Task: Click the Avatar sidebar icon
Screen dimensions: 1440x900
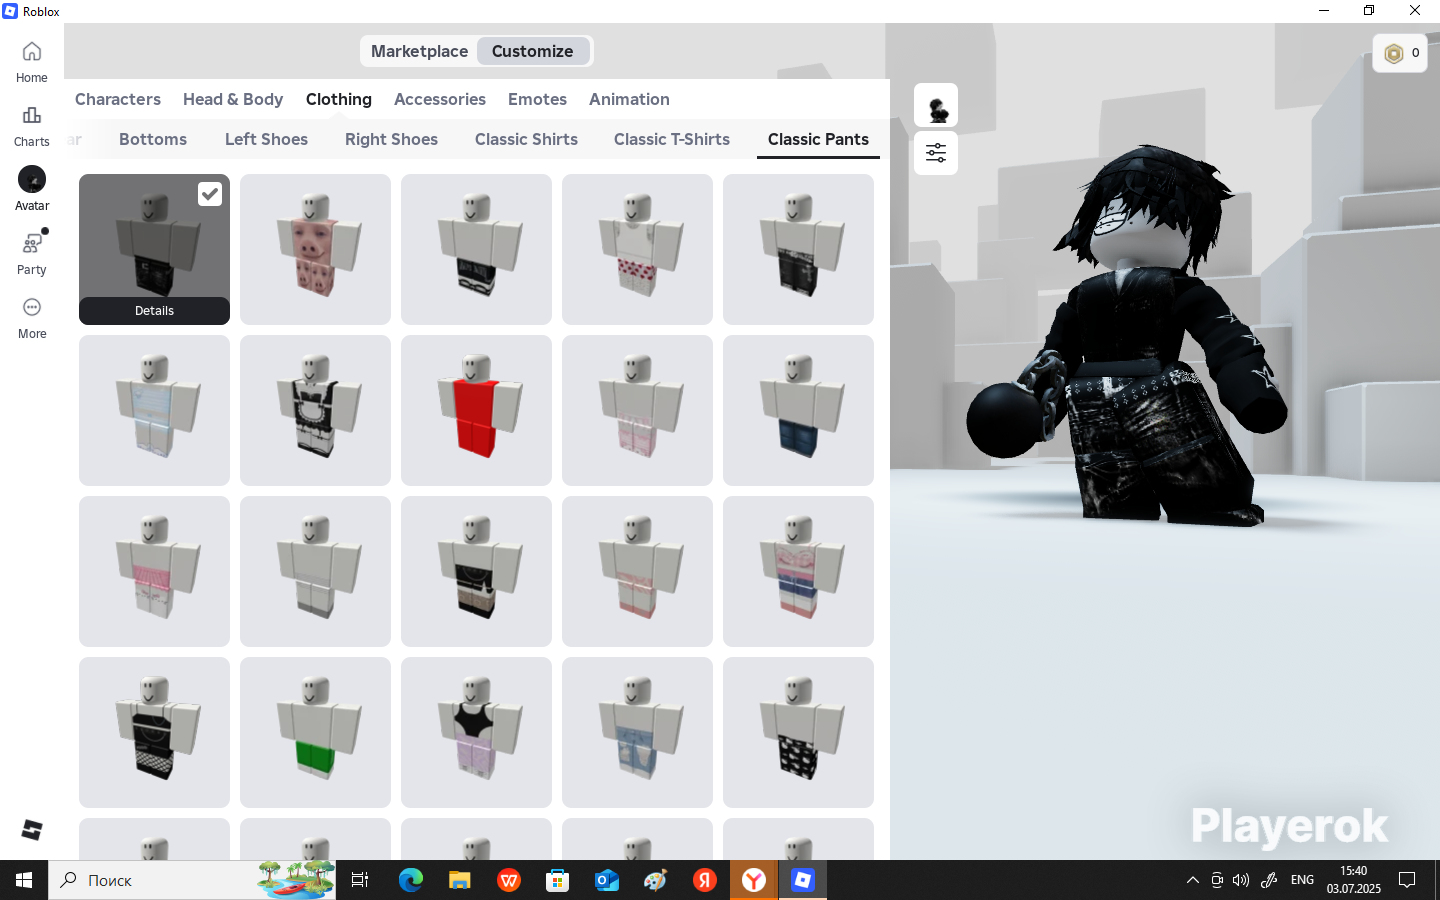Action: point(32,190)
